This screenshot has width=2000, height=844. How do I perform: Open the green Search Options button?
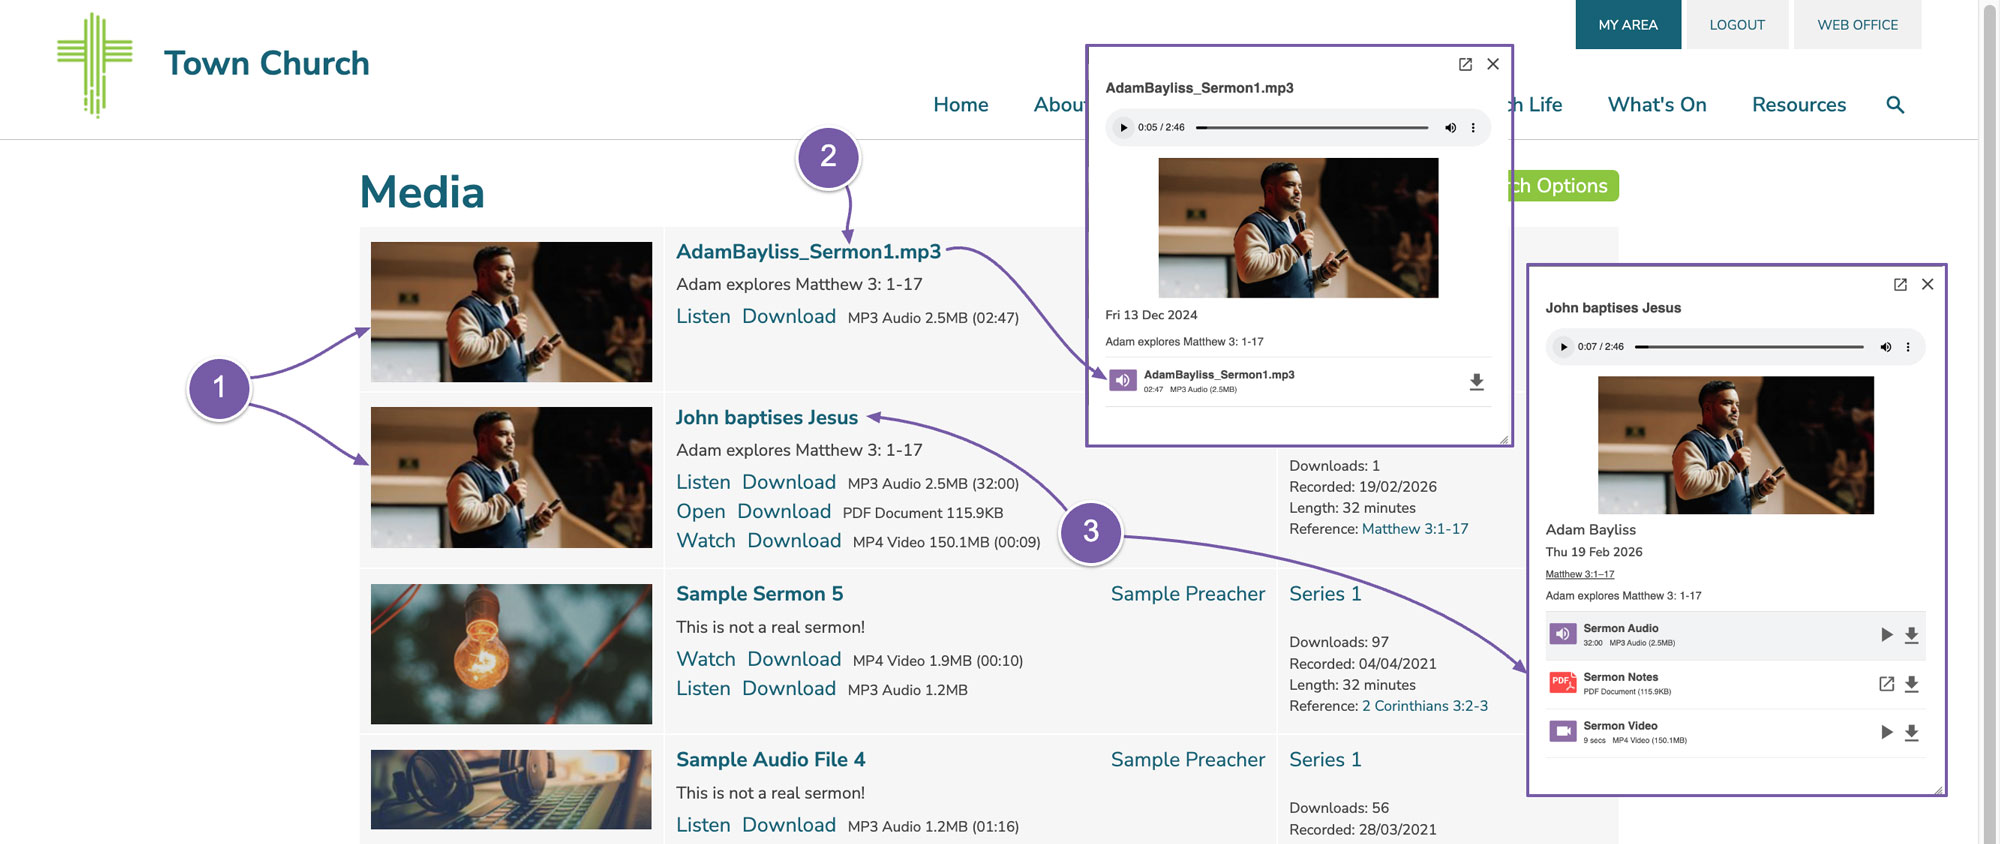1563,186
